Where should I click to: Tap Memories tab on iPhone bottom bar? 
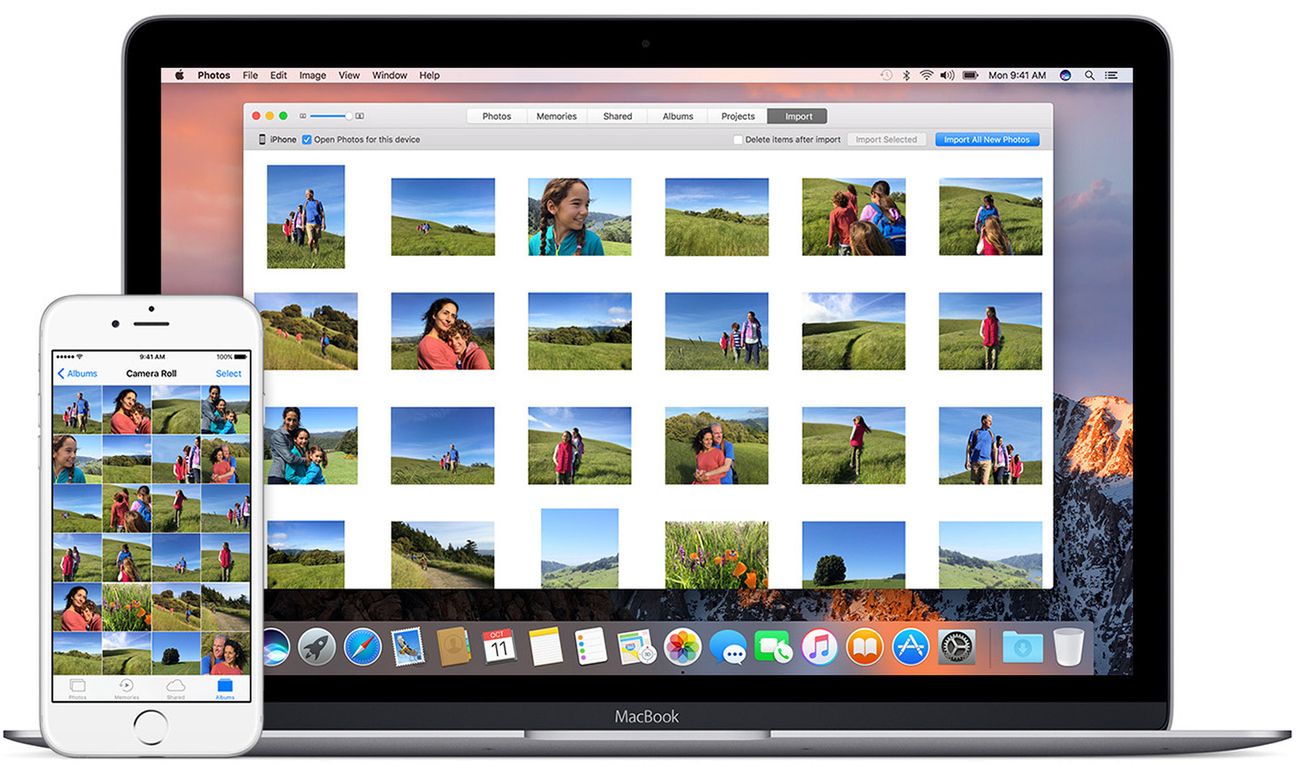[x=126, y=688]
